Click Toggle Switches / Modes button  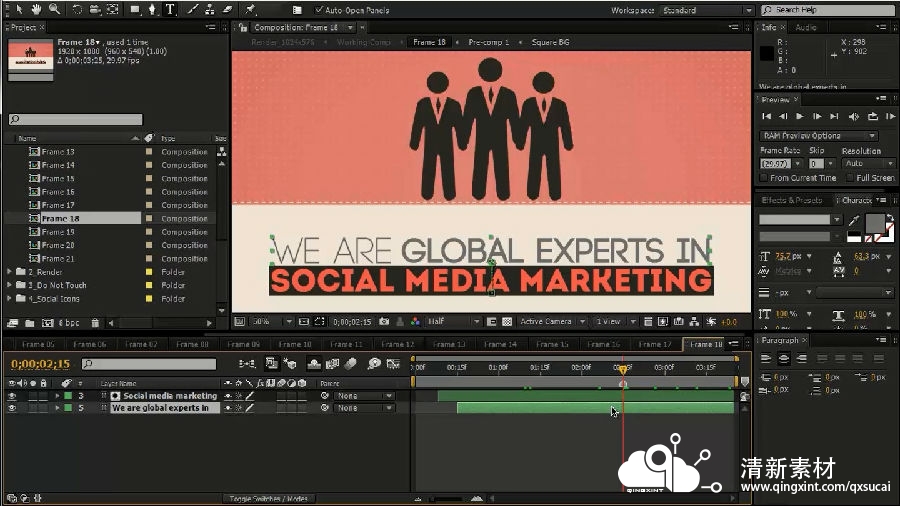click(269, 499)
